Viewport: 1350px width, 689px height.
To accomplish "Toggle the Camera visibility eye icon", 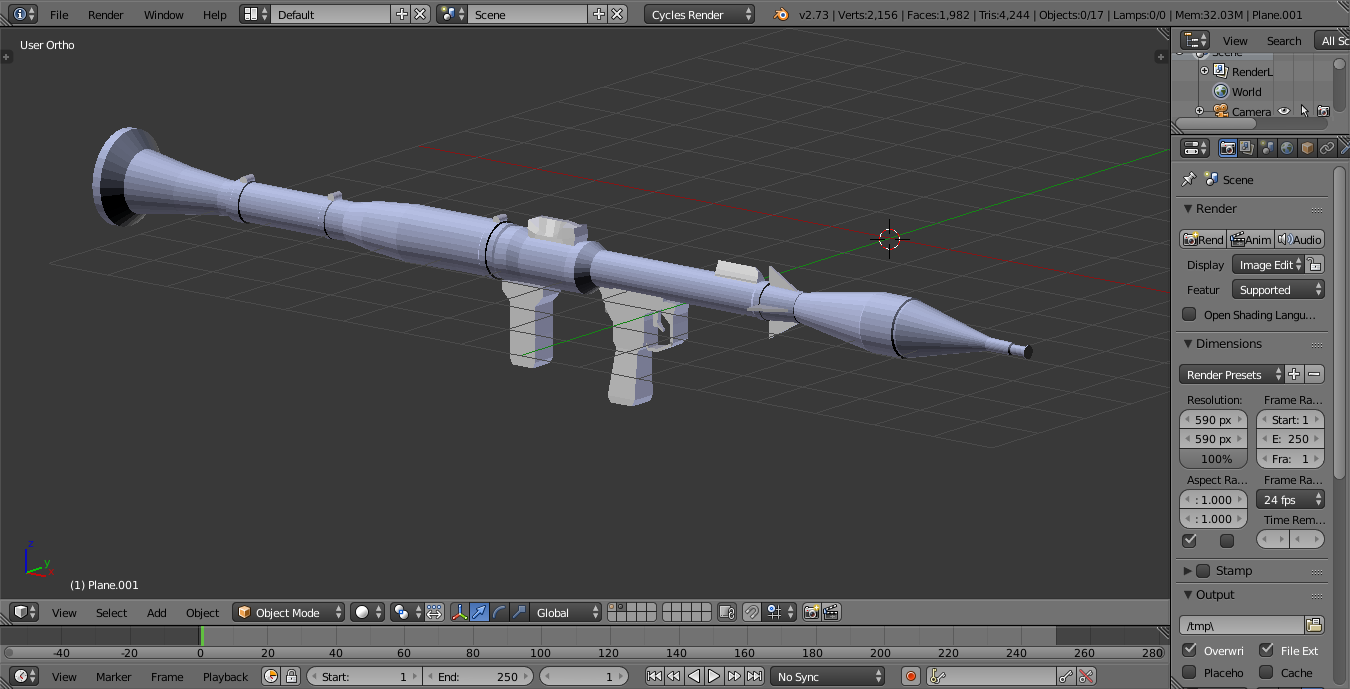I will click(1284, 111).
